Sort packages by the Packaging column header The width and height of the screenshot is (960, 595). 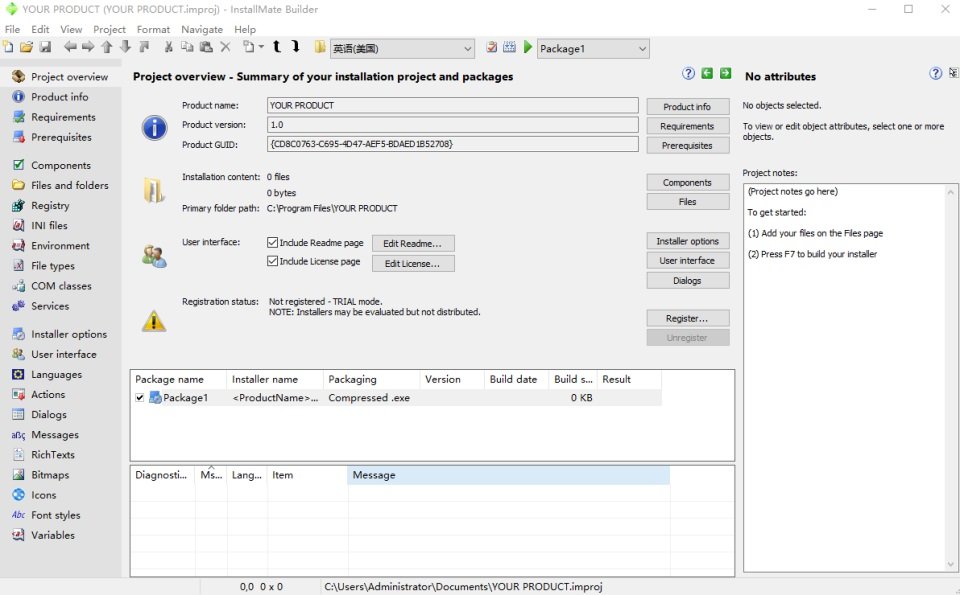pos(371,380)
